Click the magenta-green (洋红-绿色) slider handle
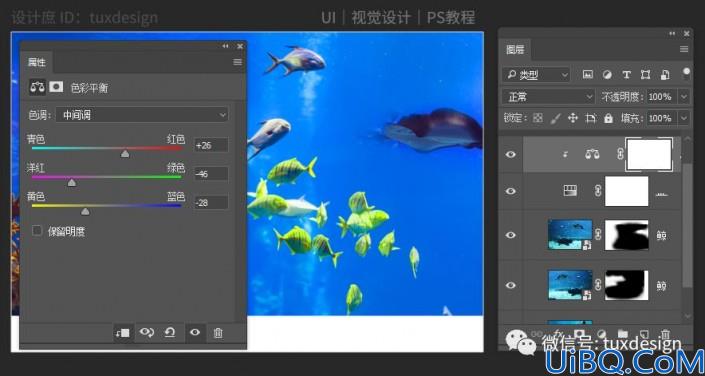The width and height of the screenshot is (705, 376). click(71, 183)
